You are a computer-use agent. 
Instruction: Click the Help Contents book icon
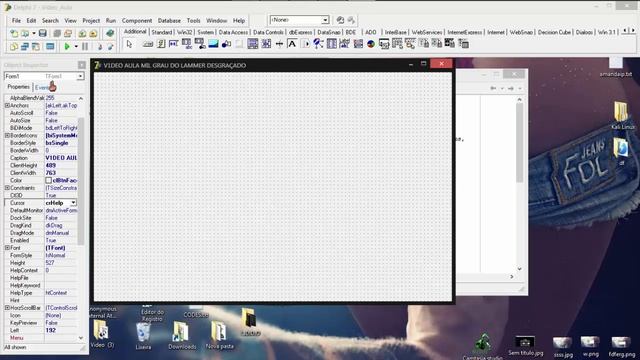[x=110, y=33]
